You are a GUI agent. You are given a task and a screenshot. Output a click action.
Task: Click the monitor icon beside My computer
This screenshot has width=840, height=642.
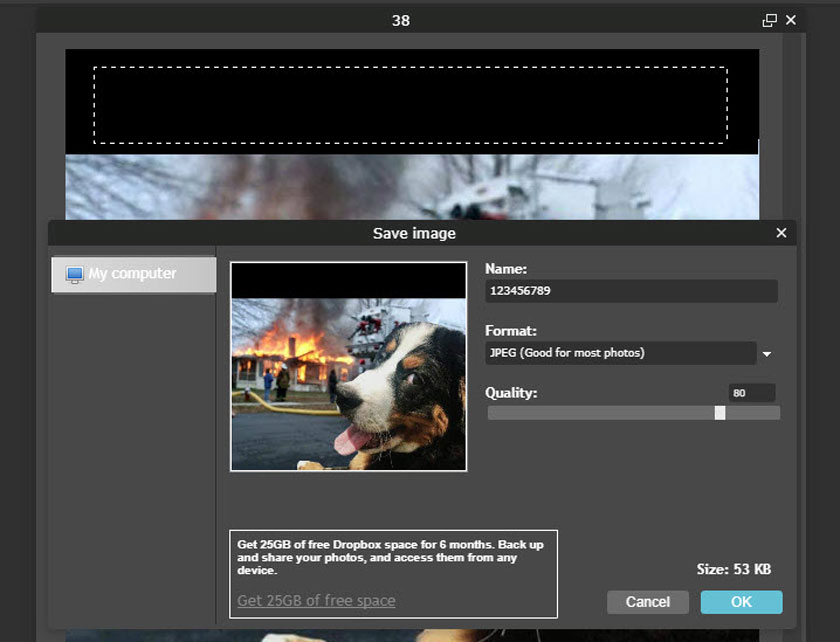tap(74, 275)
